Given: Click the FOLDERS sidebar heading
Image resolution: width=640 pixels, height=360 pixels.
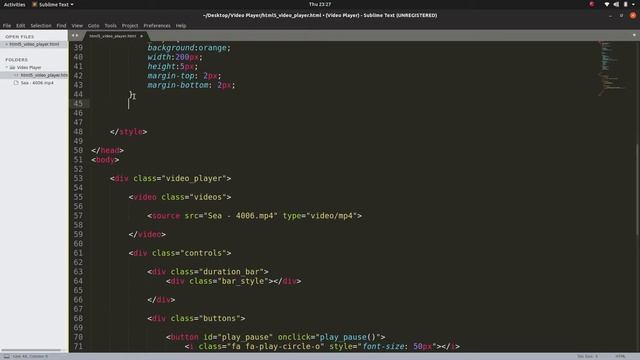Looking at the screenshot, I should [x=17, y=60].
